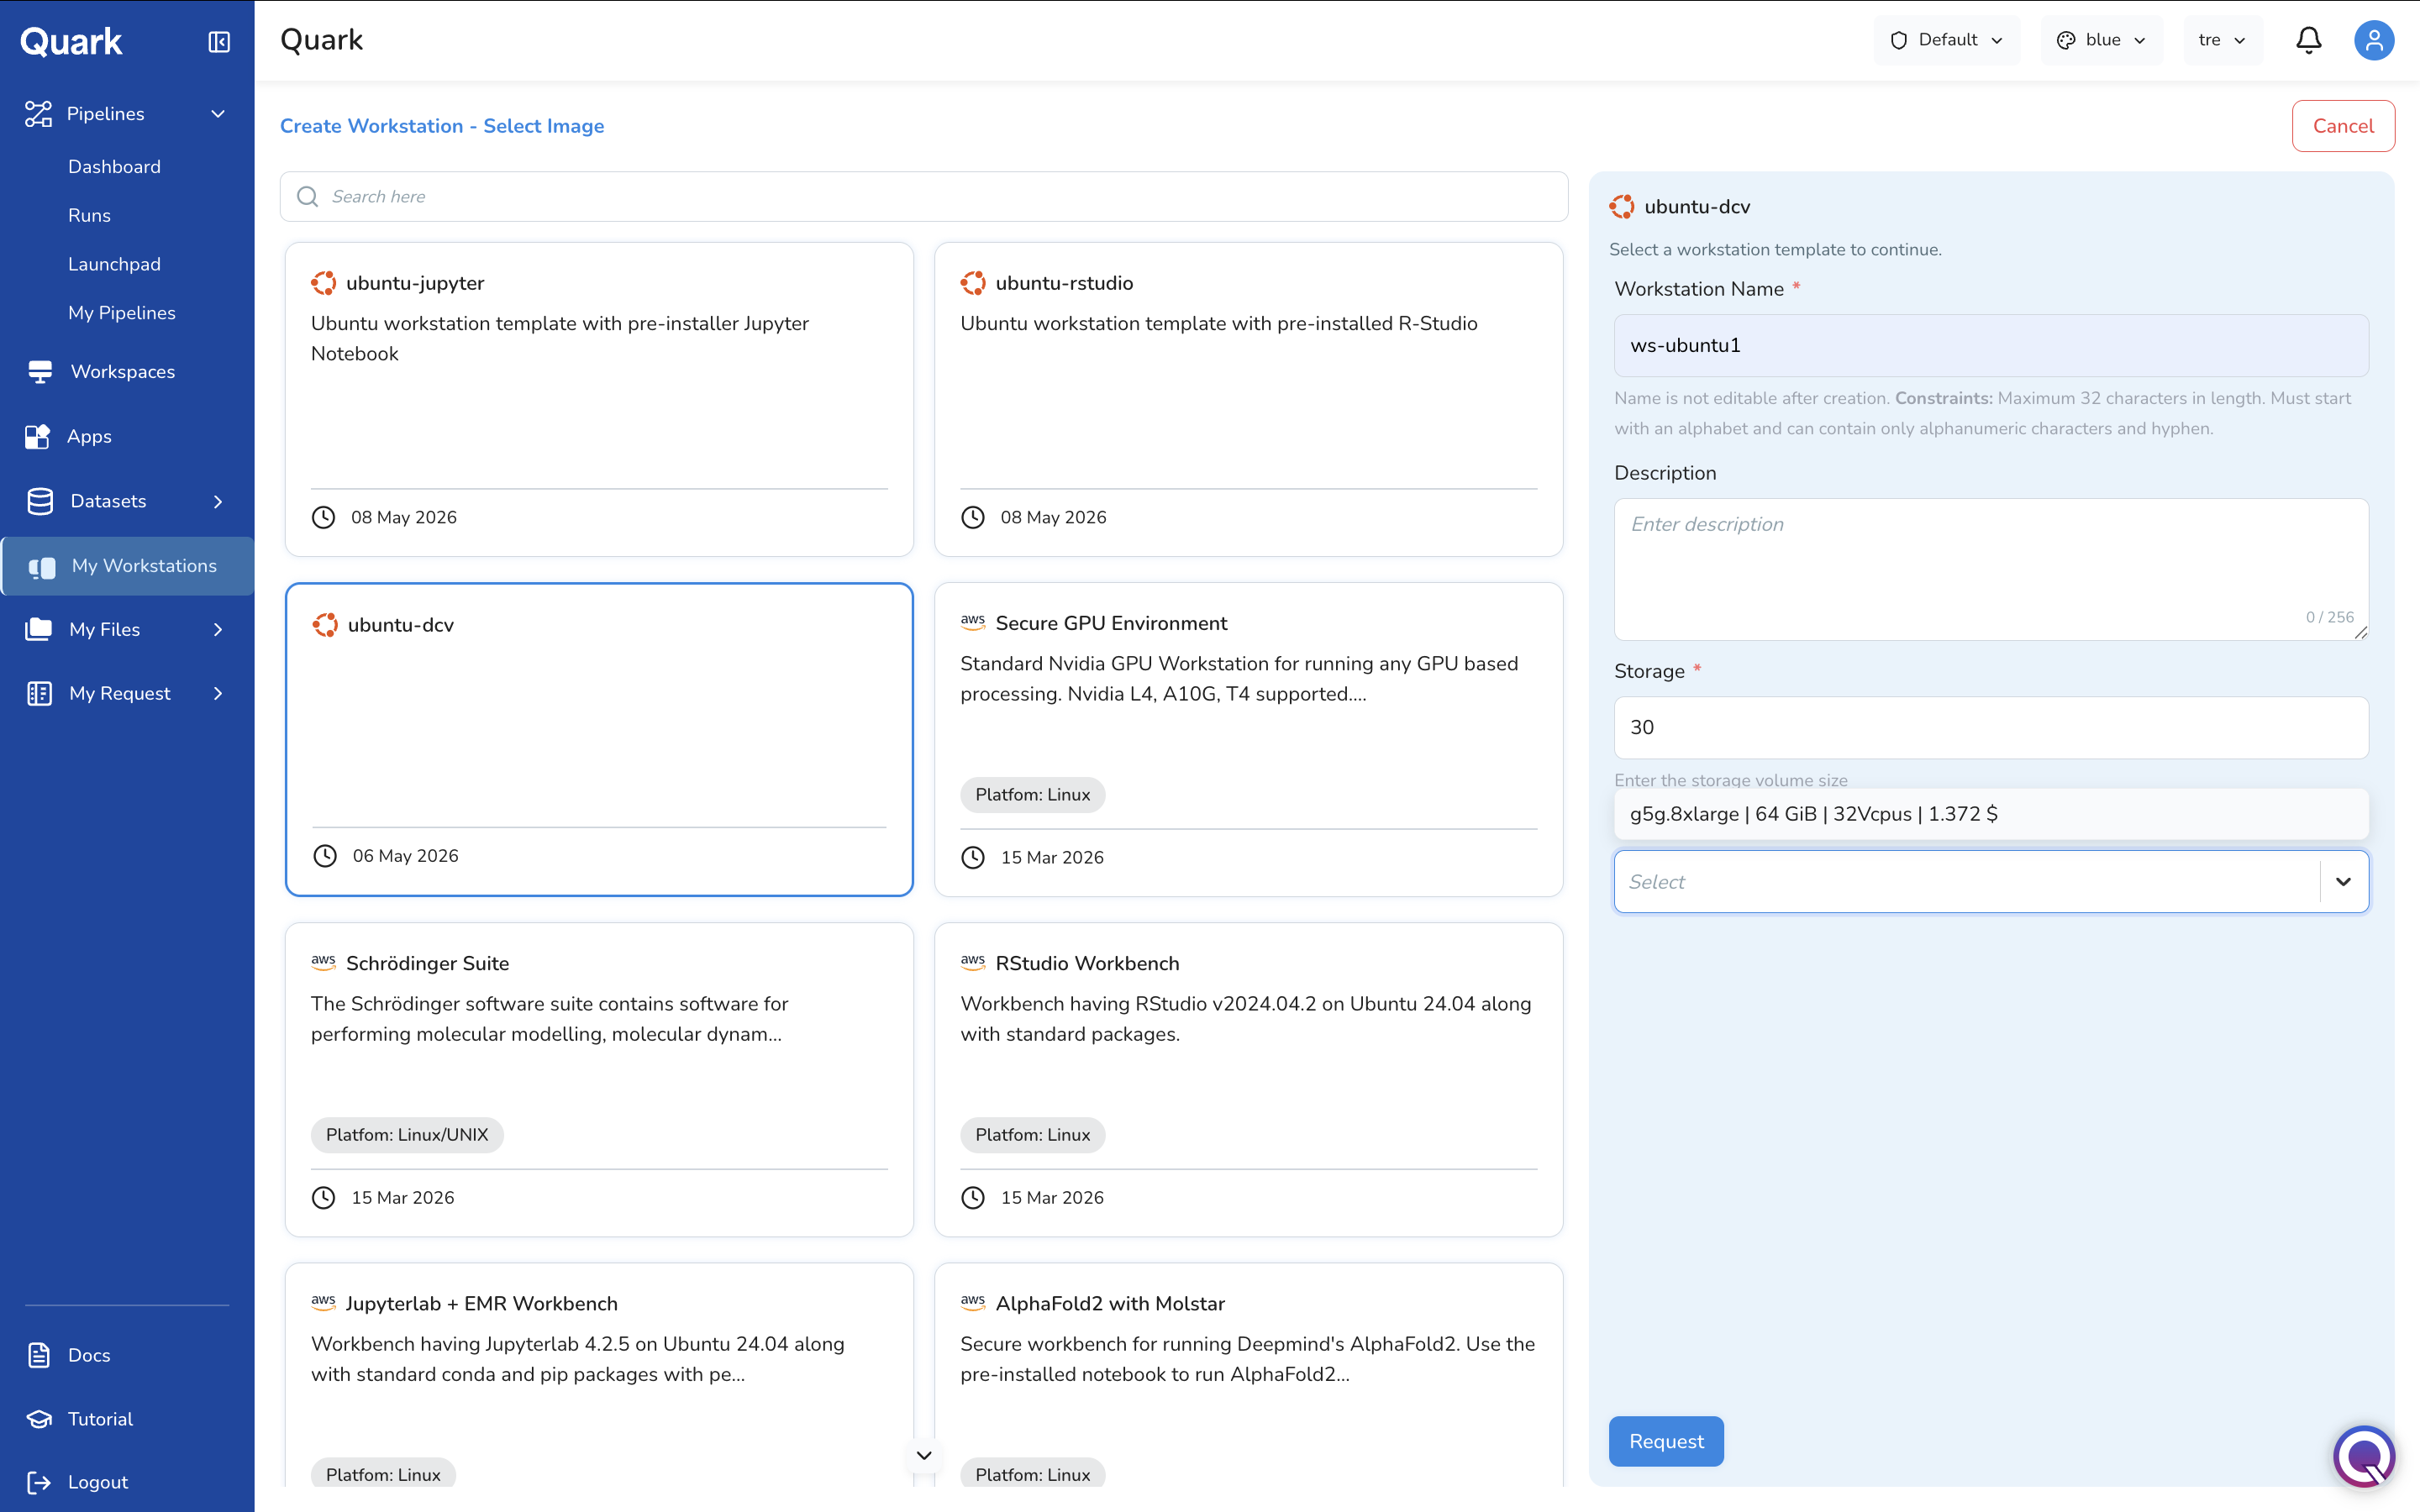
Task: Open Docs link
Action: (x=89, y=1355)
